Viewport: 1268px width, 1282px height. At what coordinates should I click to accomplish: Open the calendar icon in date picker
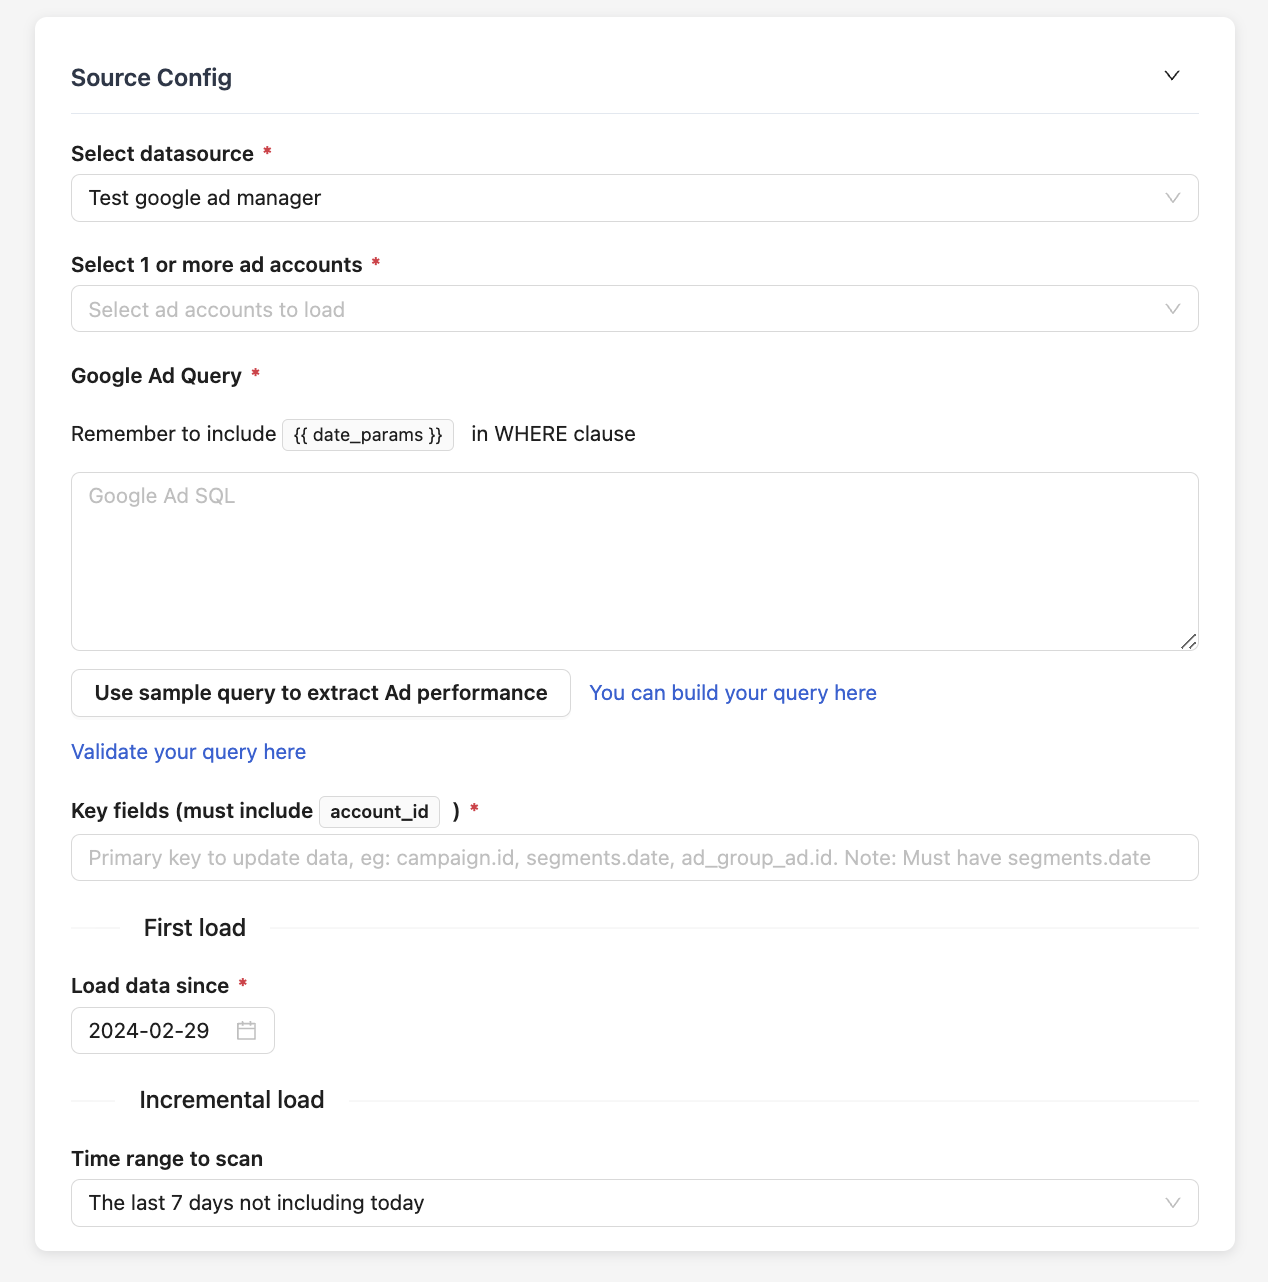pyautogui.click(x=246, y=1031)
